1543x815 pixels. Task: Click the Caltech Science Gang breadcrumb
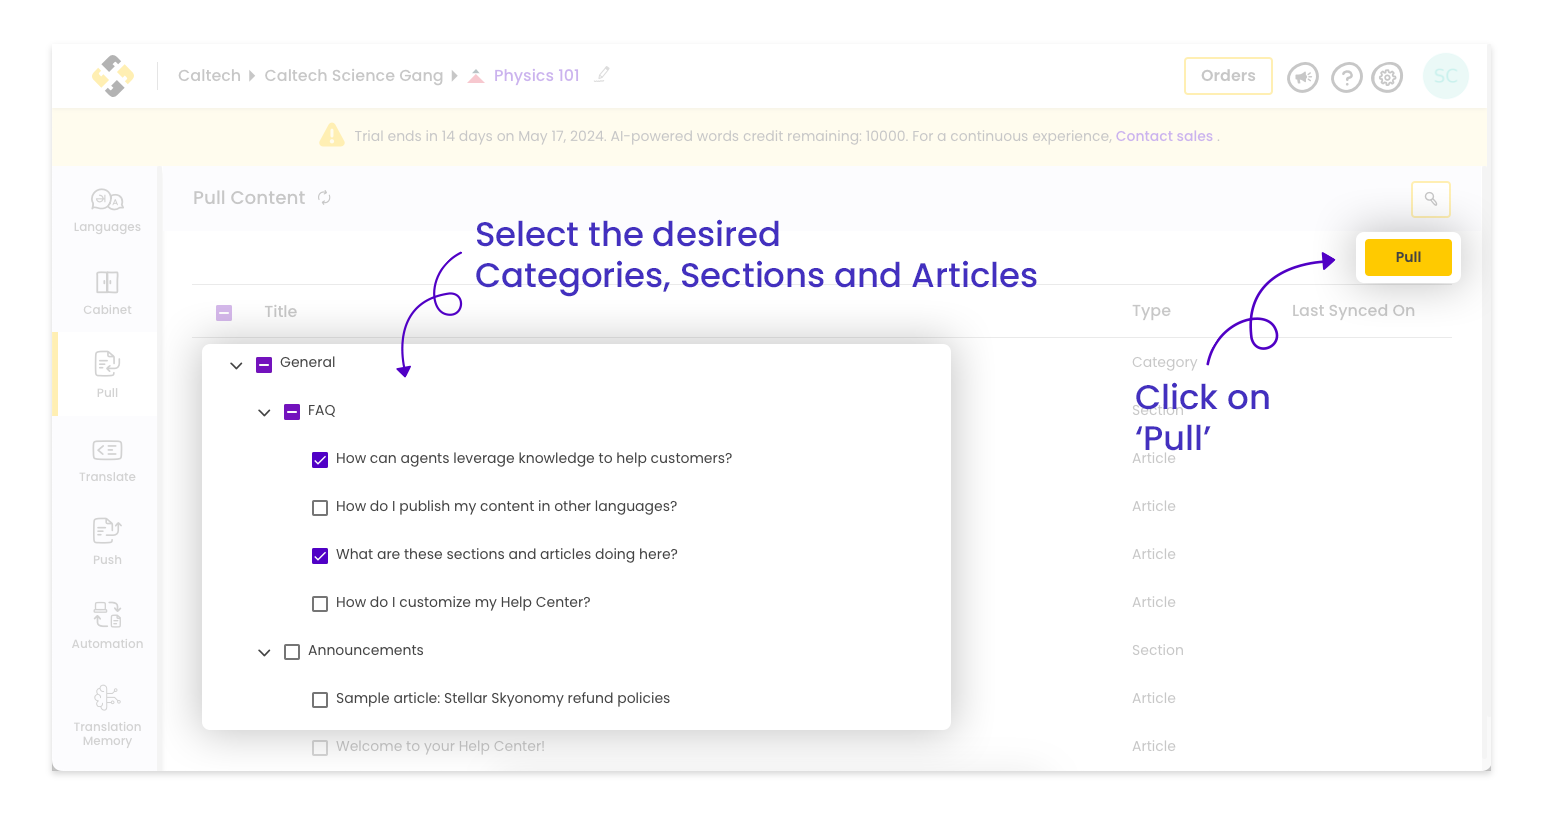click(353, 76)
